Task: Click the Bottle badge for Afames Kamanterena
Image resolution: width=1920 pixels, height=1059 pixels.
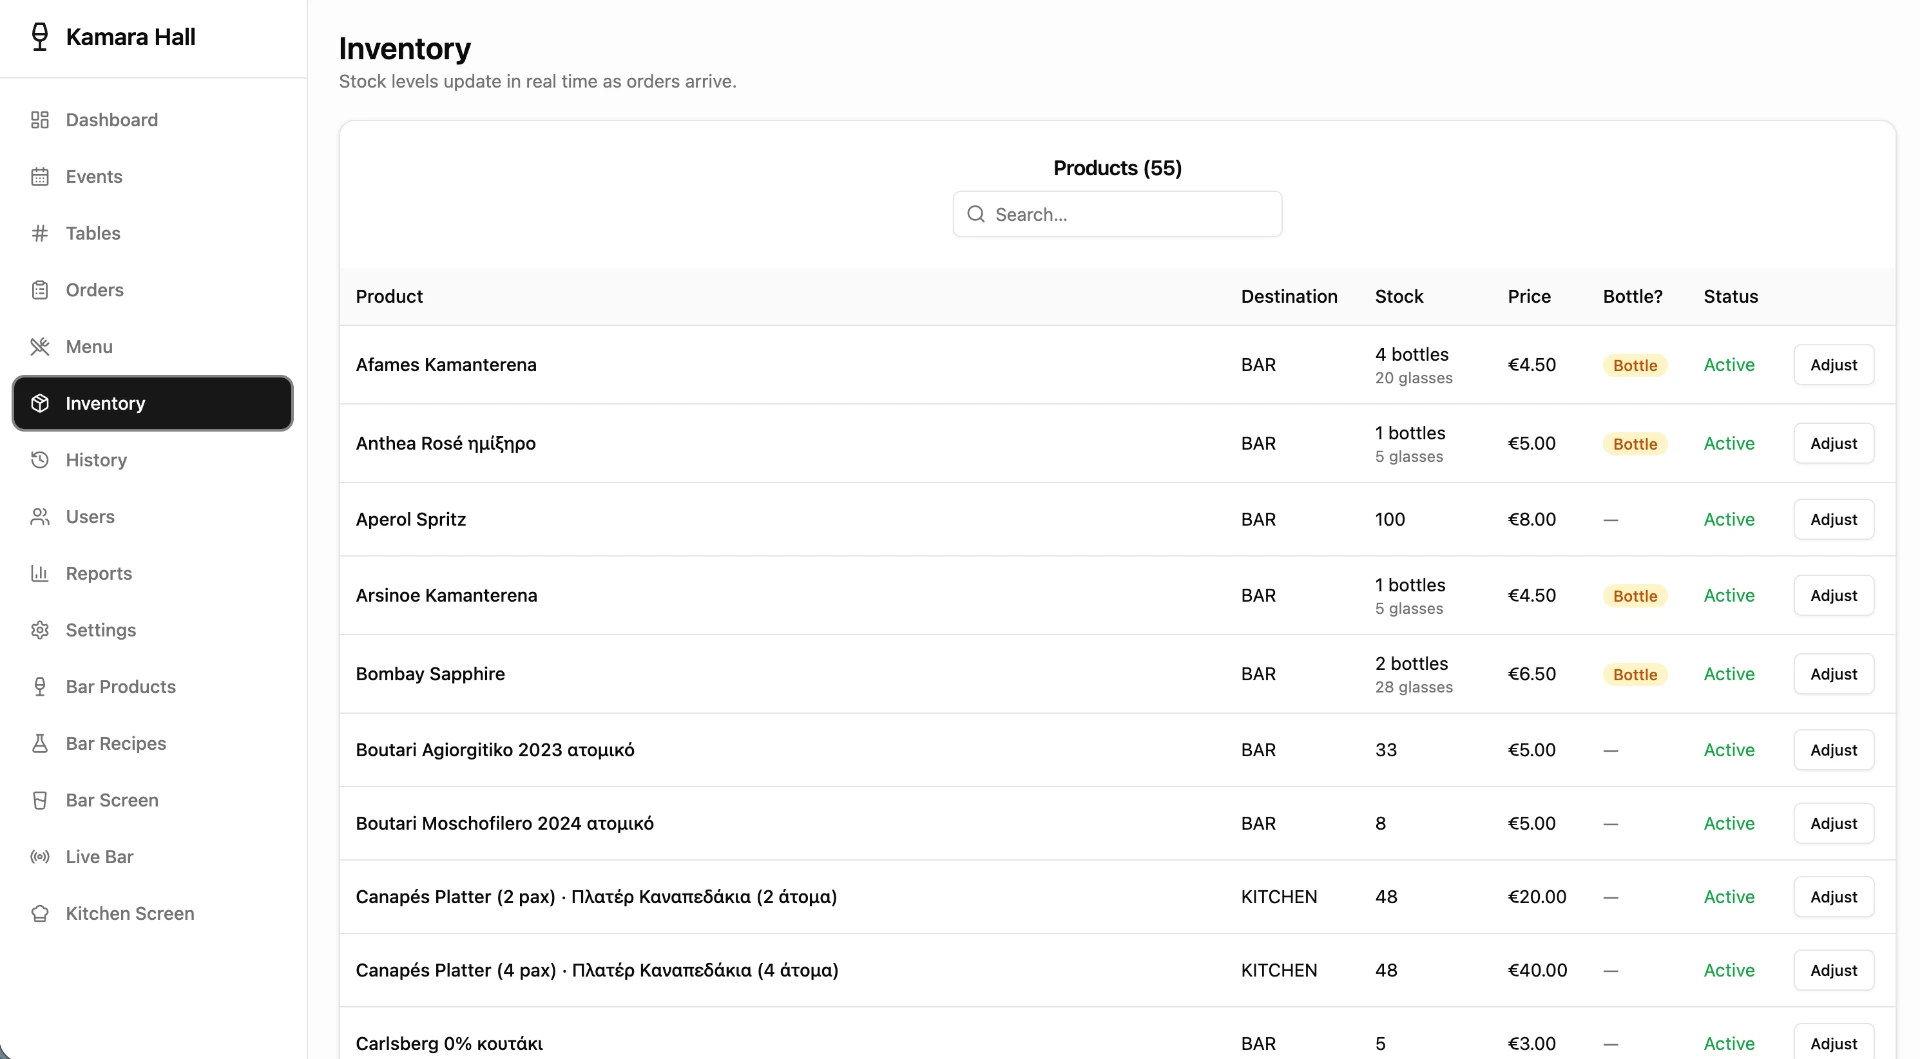Action: point(1635,365)
